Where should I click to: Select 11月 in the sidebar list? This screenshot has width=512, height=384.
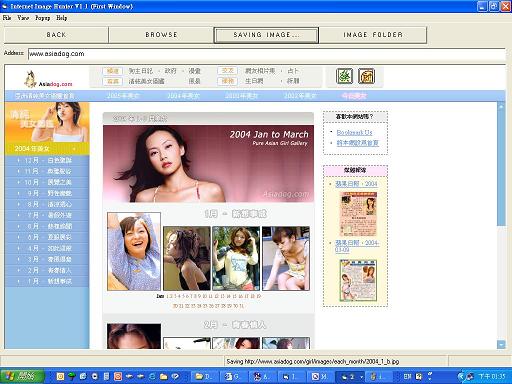click(x=47, y=171)
